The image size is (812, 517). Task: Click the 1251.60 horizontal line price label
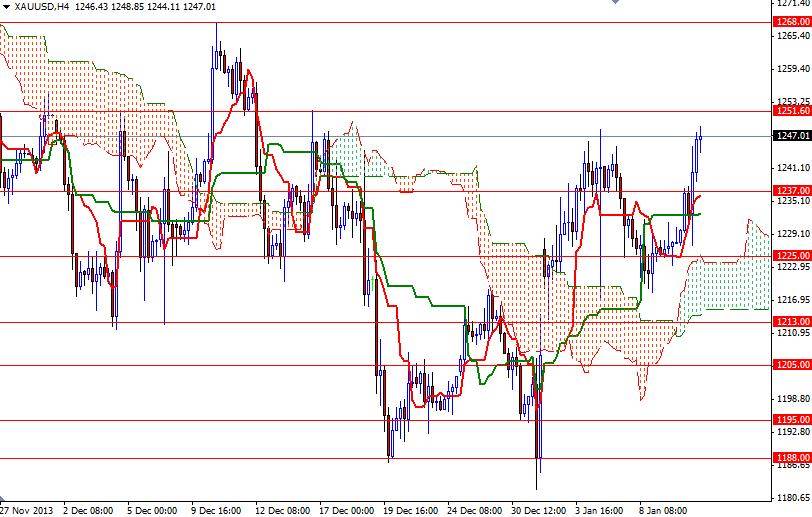coord(792,111)
